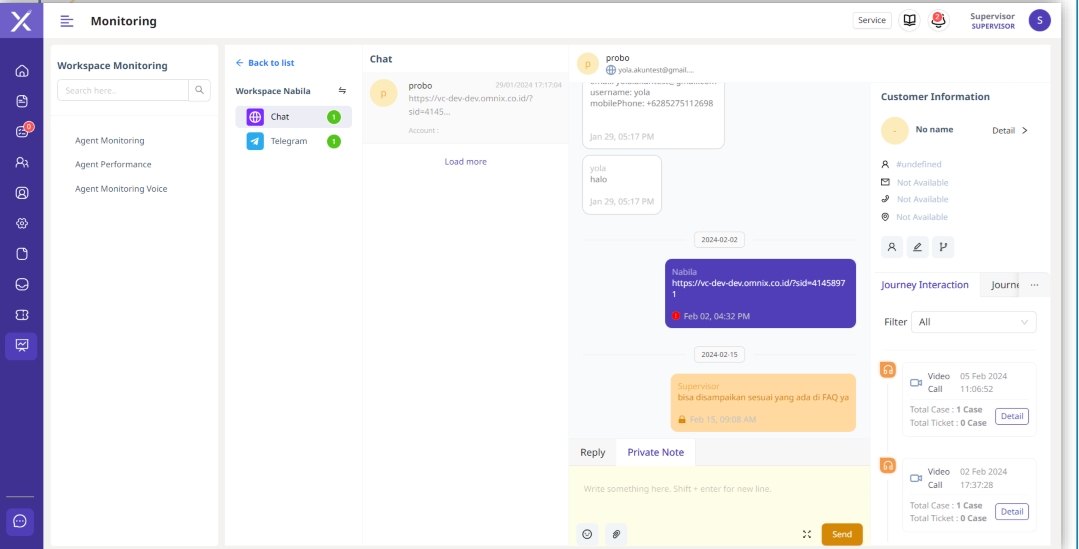This screenshot has height=549, width=1079.
Task: Click the search magnifier button
Action: tap(200, 90)
